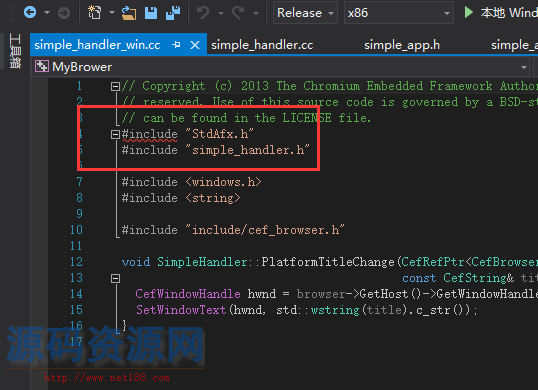Pin the simple_handler_win.cc tab
The image size is (538, 390).
(176, 45)
